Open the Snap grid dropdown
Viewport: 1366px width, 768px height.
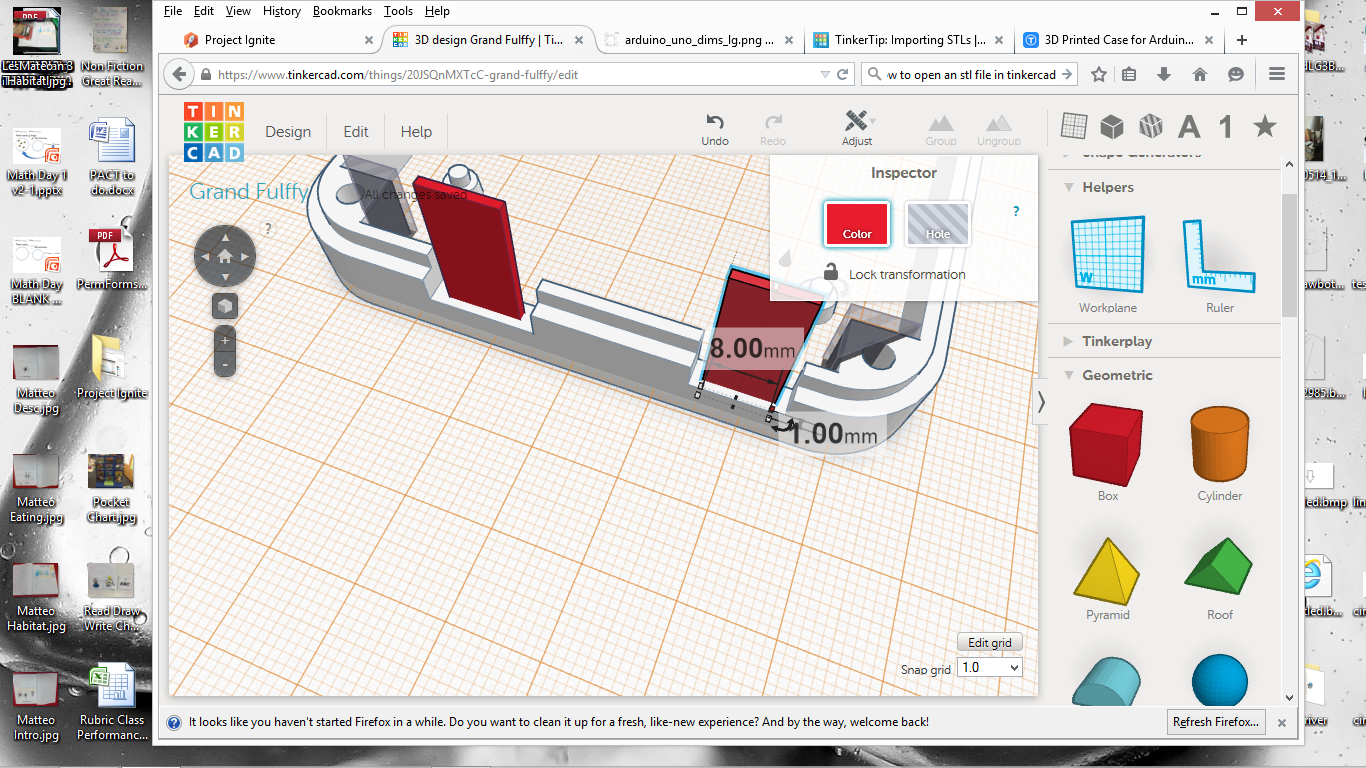990,667
